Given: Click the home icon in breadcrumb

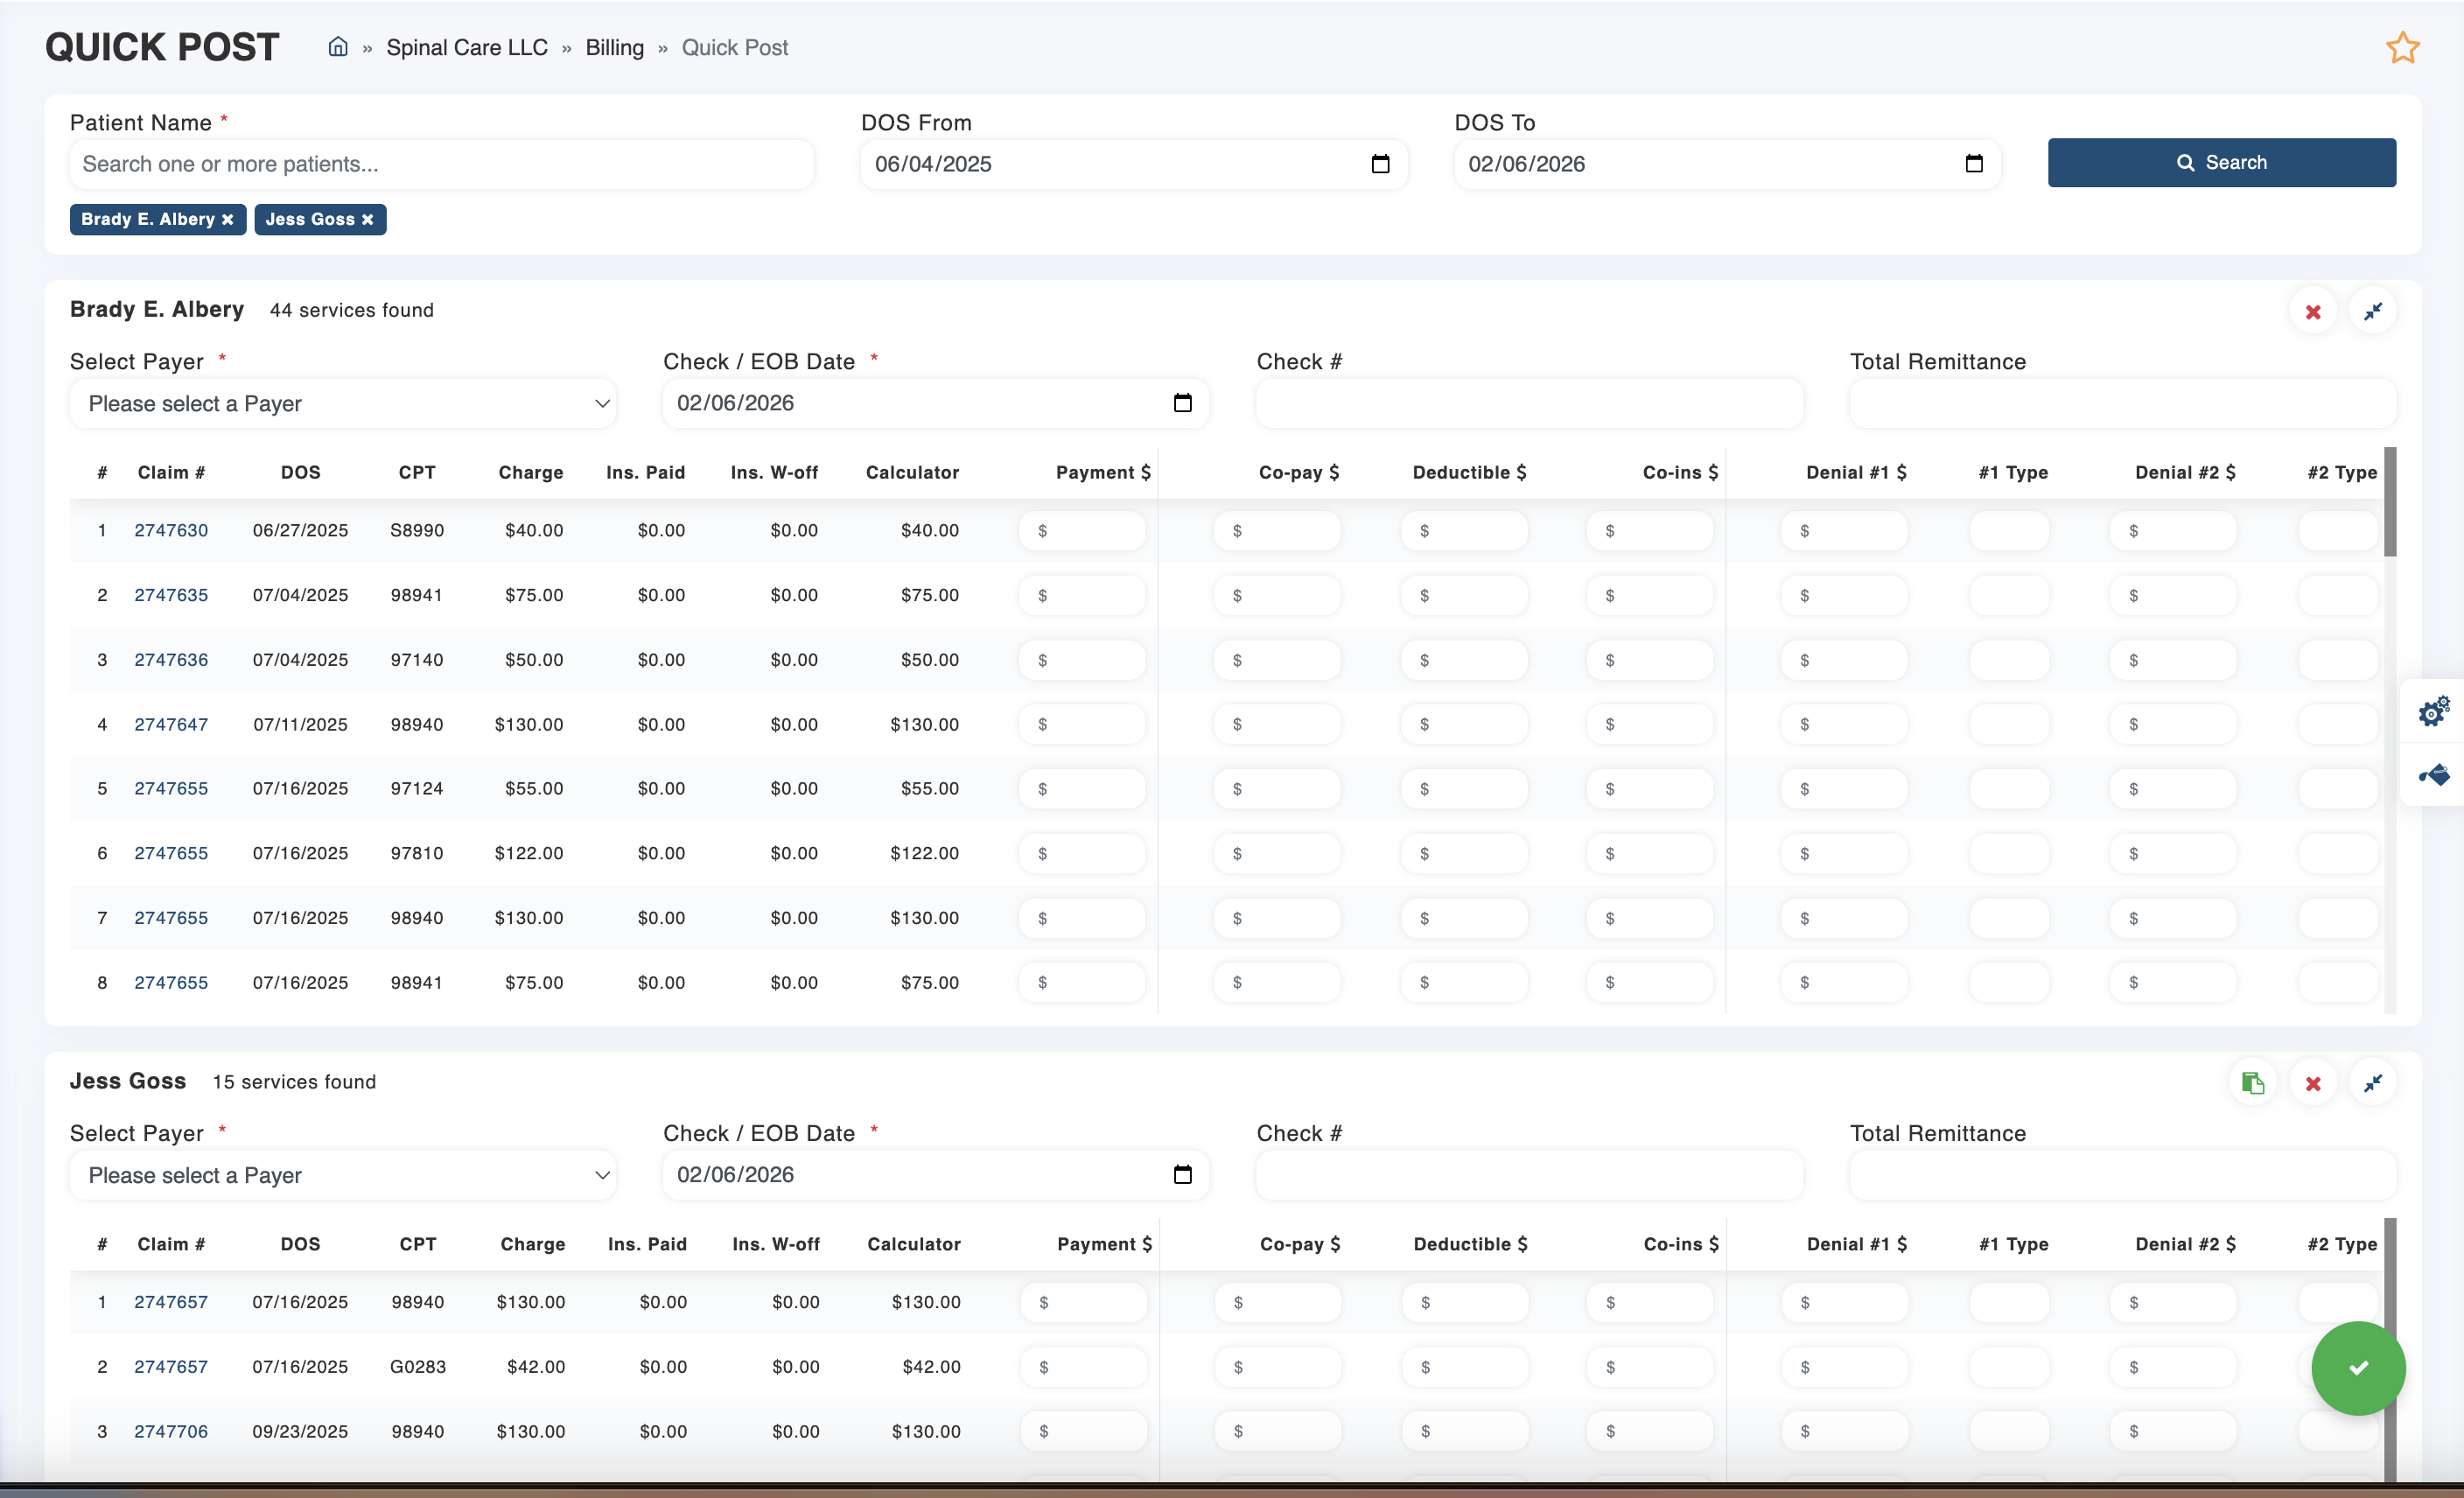Looking at the screenshot, I should click(338, 47).
